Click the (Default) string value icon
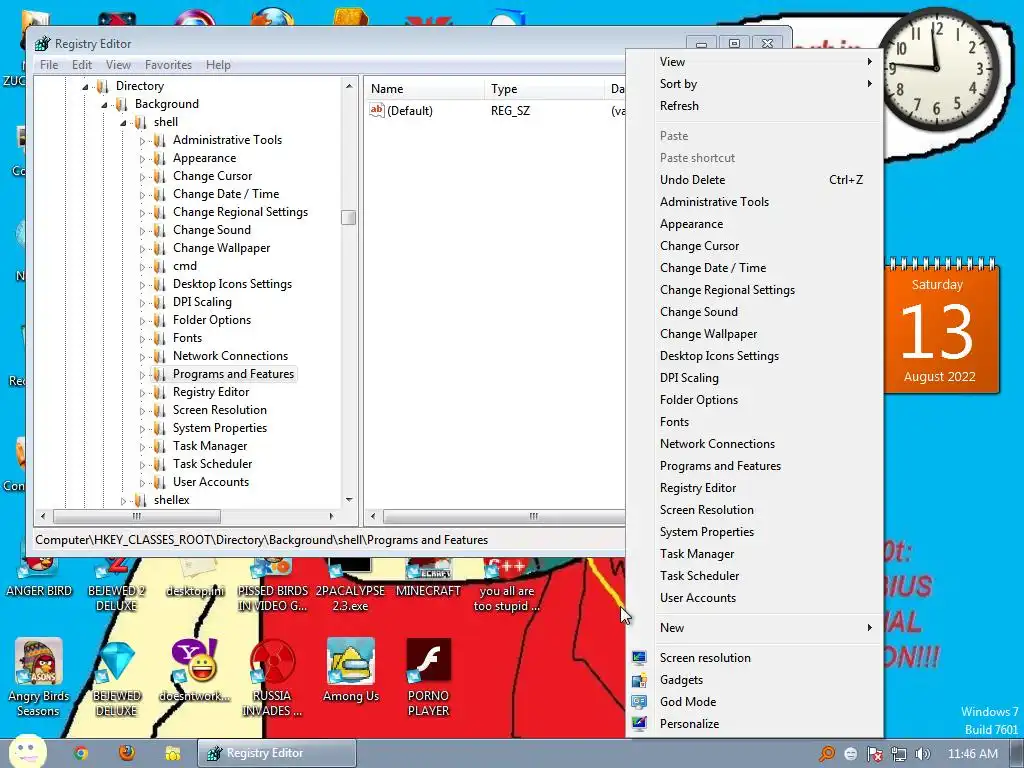Screen dimensions: 1024x768 377,110
